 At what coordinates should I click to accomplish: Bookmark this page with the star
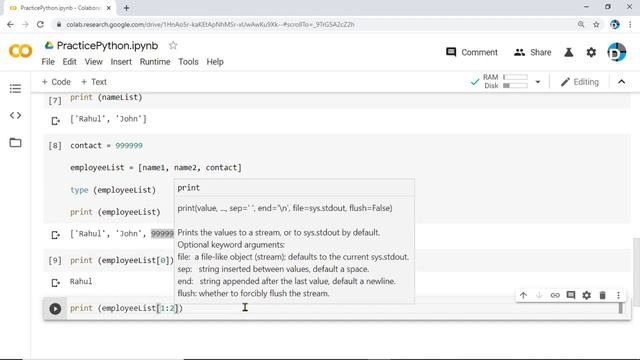[x=596, y=24]
